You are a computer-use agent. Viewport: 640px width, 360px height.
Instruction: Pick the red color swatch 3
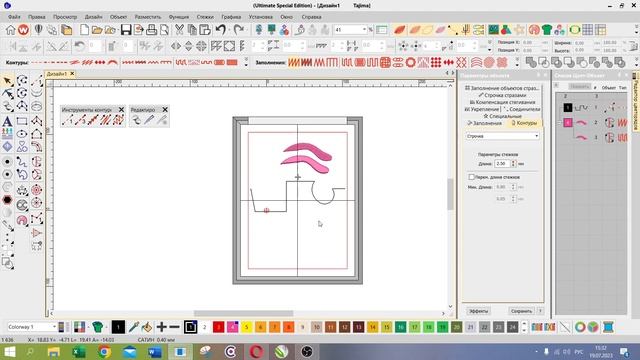[218, 327]
